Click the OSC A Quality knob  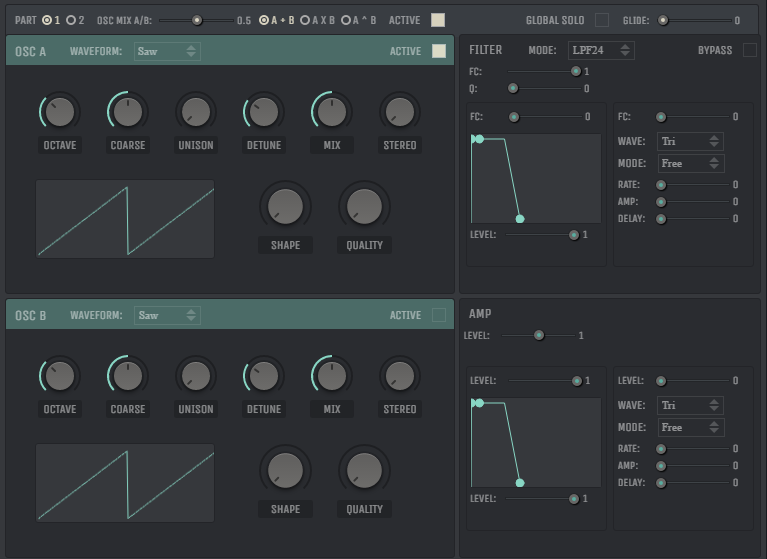tap(364, 206)
